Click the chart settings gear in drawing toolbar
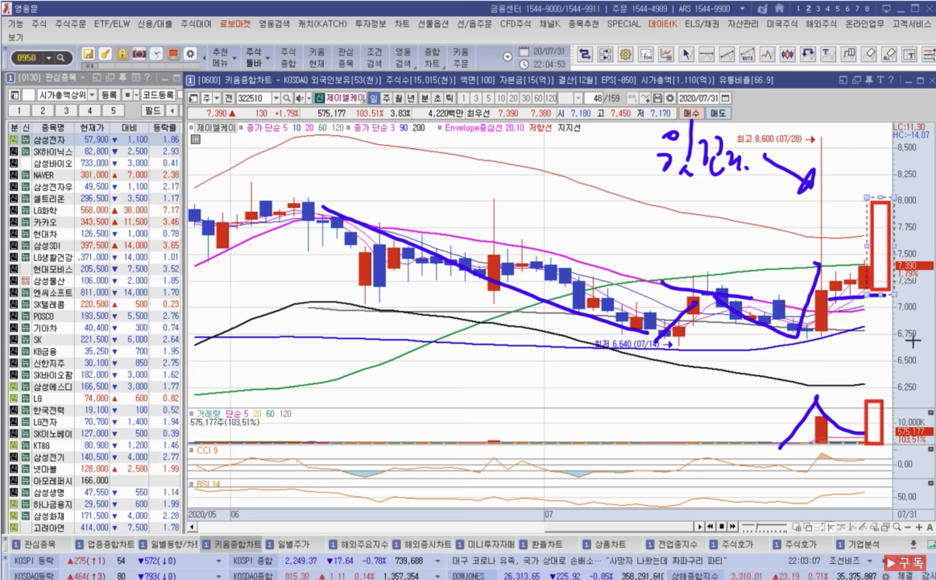The image size is (936, 580). tap(625, 55)
